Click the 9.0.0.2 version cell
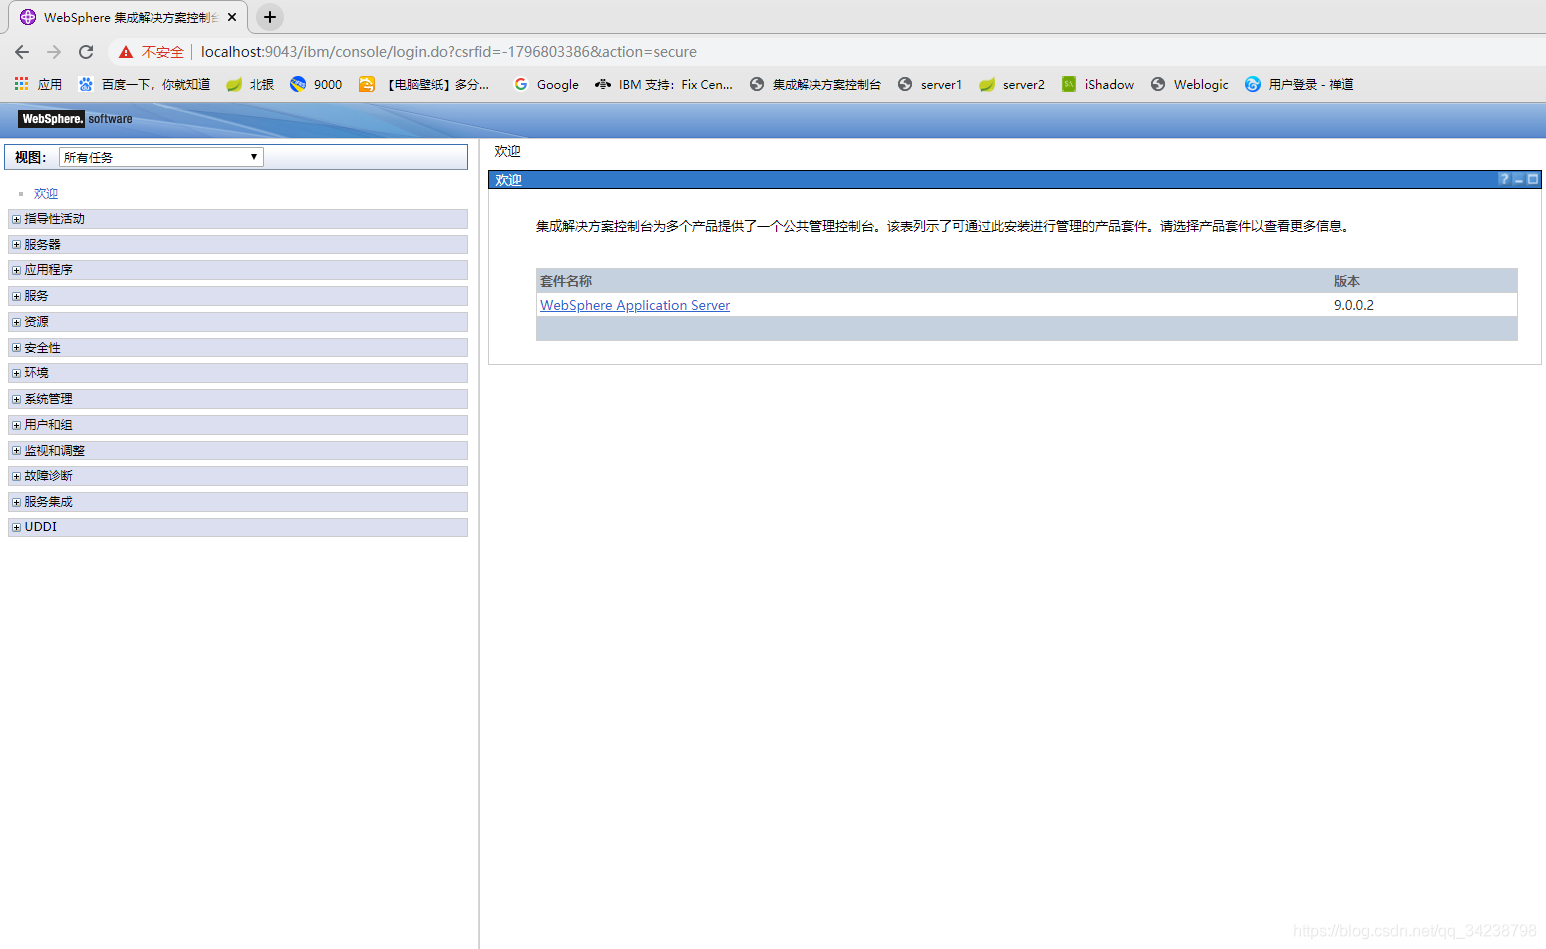Viewport: 1546px width, 949px height. click(1354, 305)
